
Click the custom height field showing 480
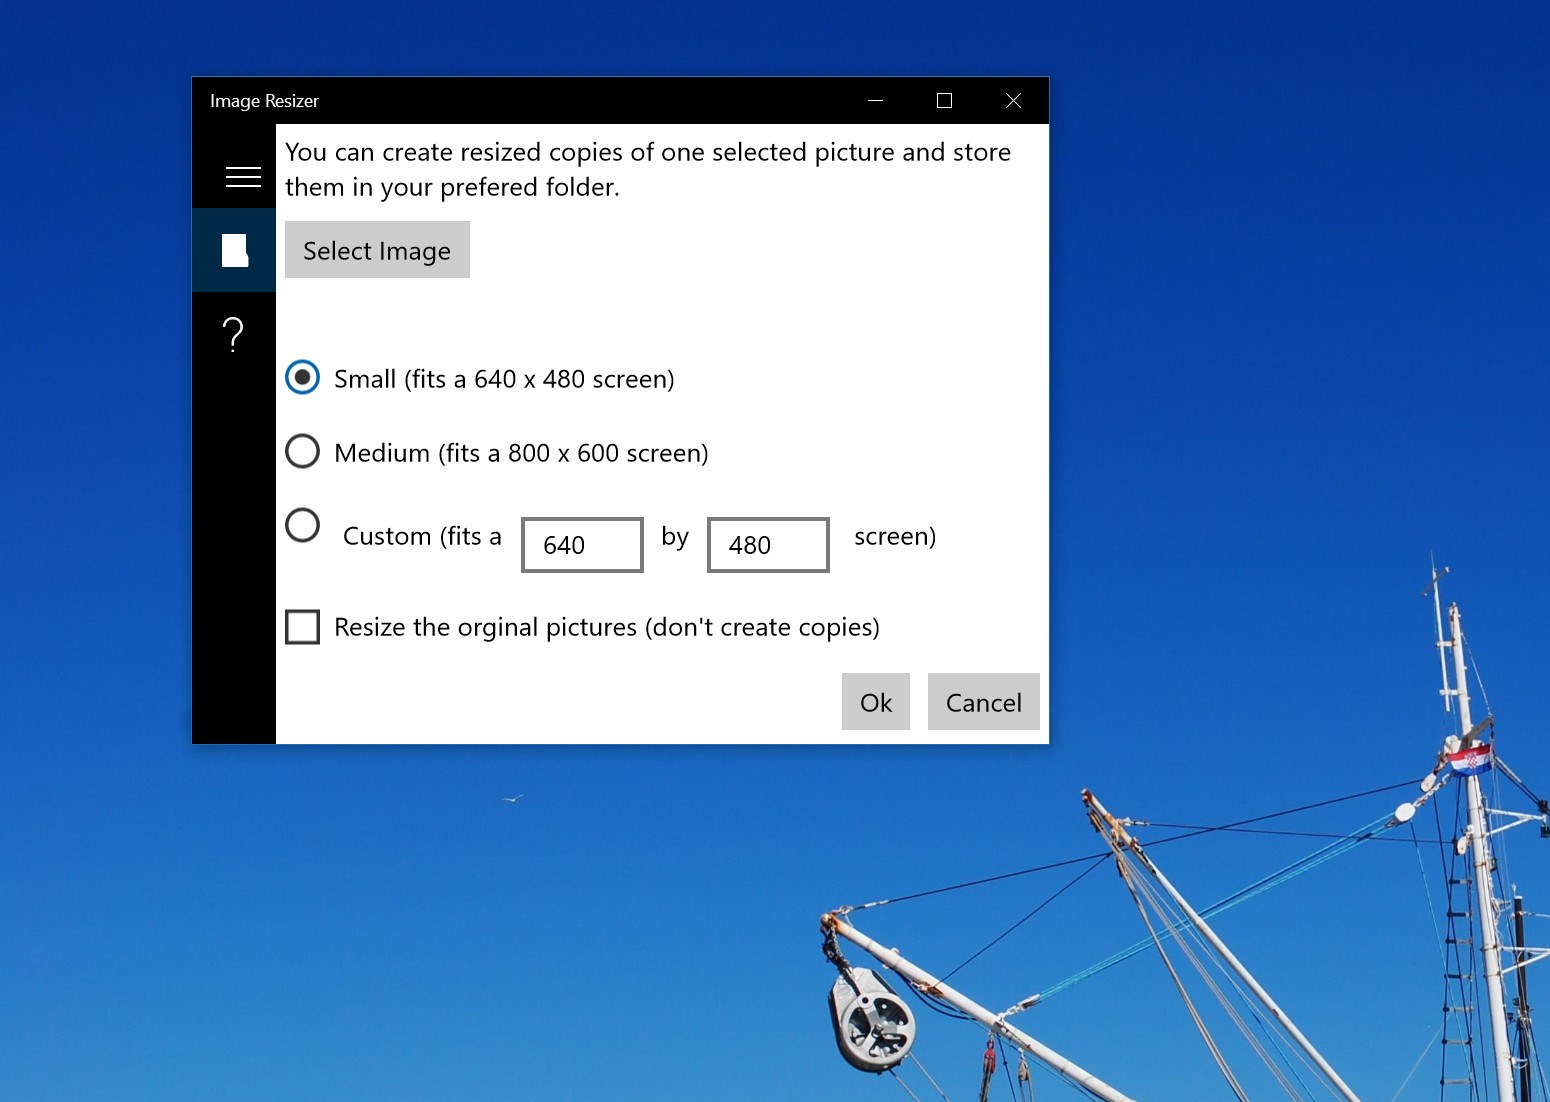[767, 544]
